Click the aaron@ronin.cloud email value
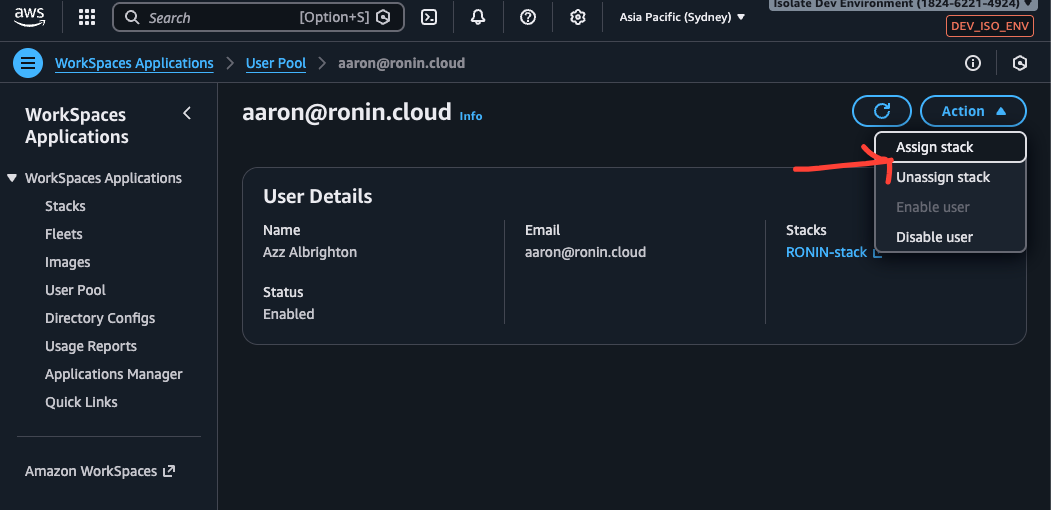Image resolution: width=1051 pixels, height=510 pixels. 586,253
